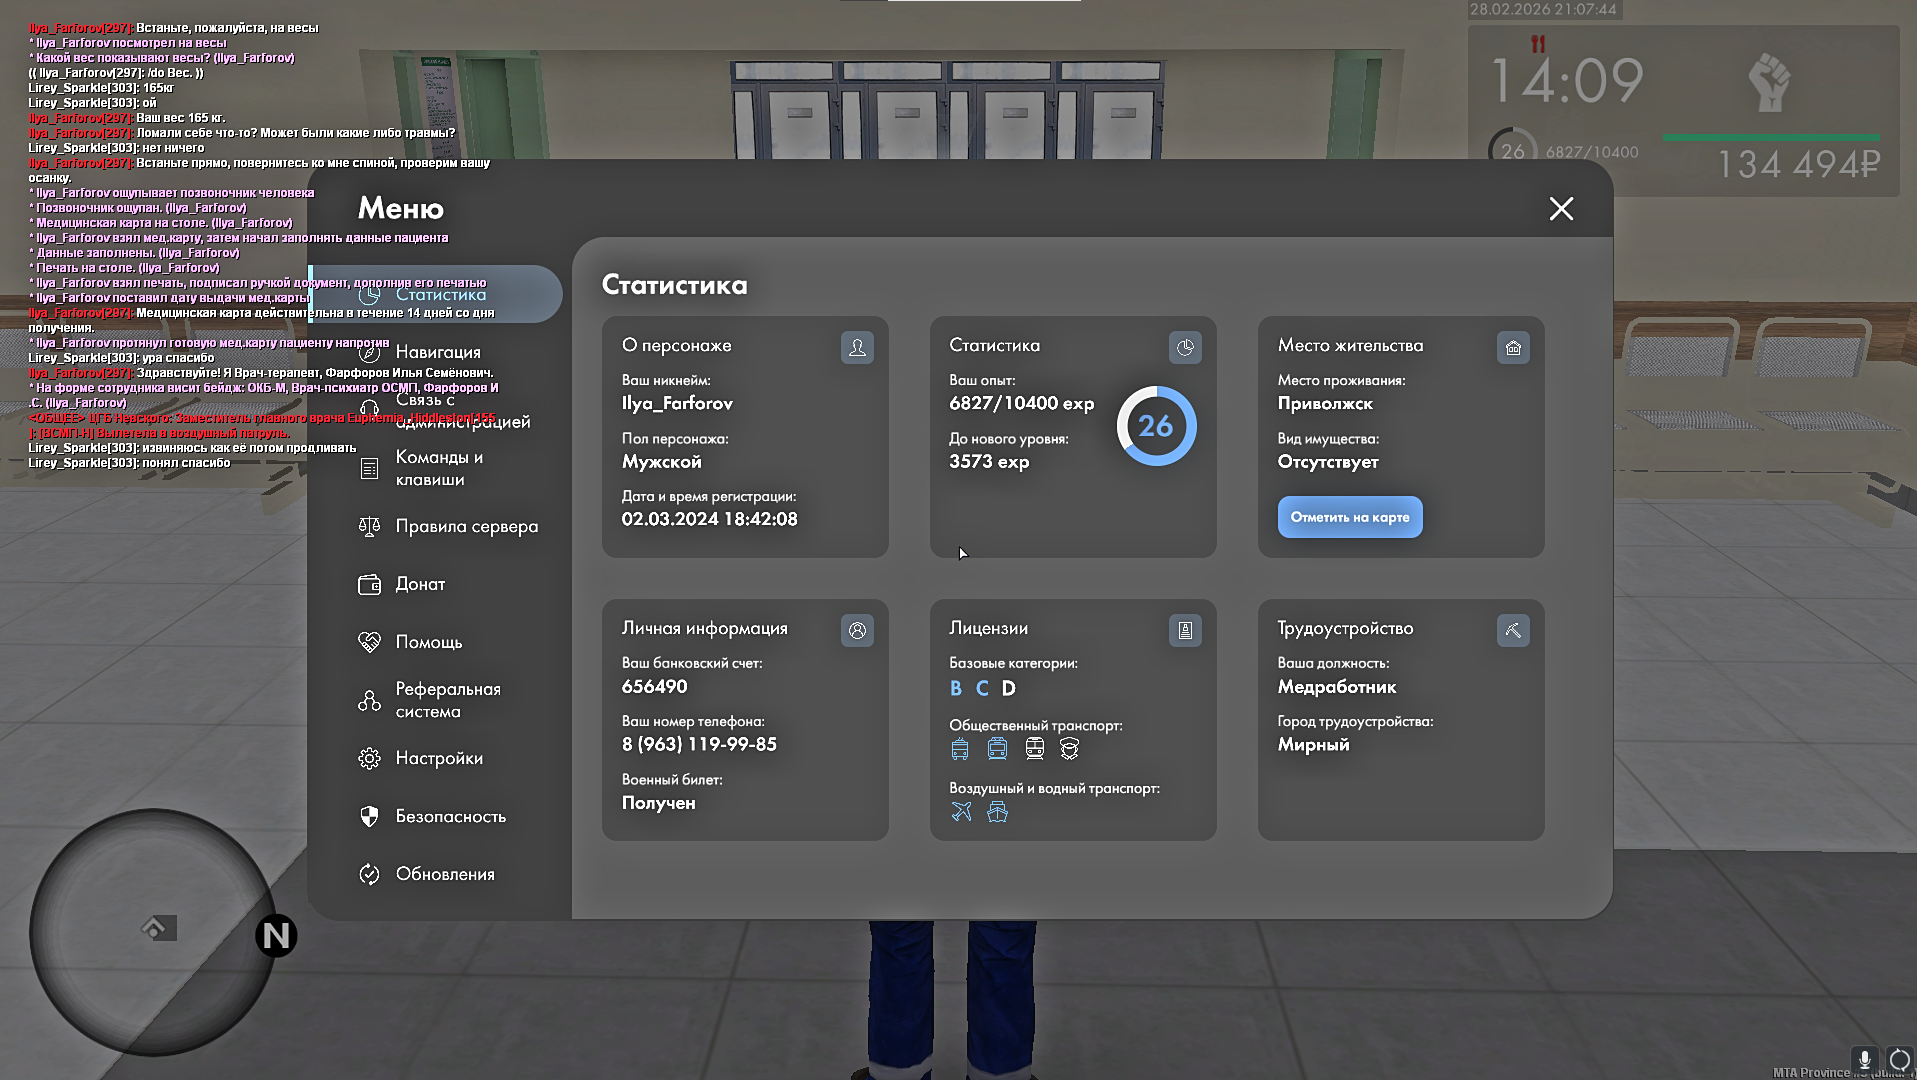Screen dimensions: 1917x1080
Task: Click the Личная информация card icon
Action: [x=857, y=631]
